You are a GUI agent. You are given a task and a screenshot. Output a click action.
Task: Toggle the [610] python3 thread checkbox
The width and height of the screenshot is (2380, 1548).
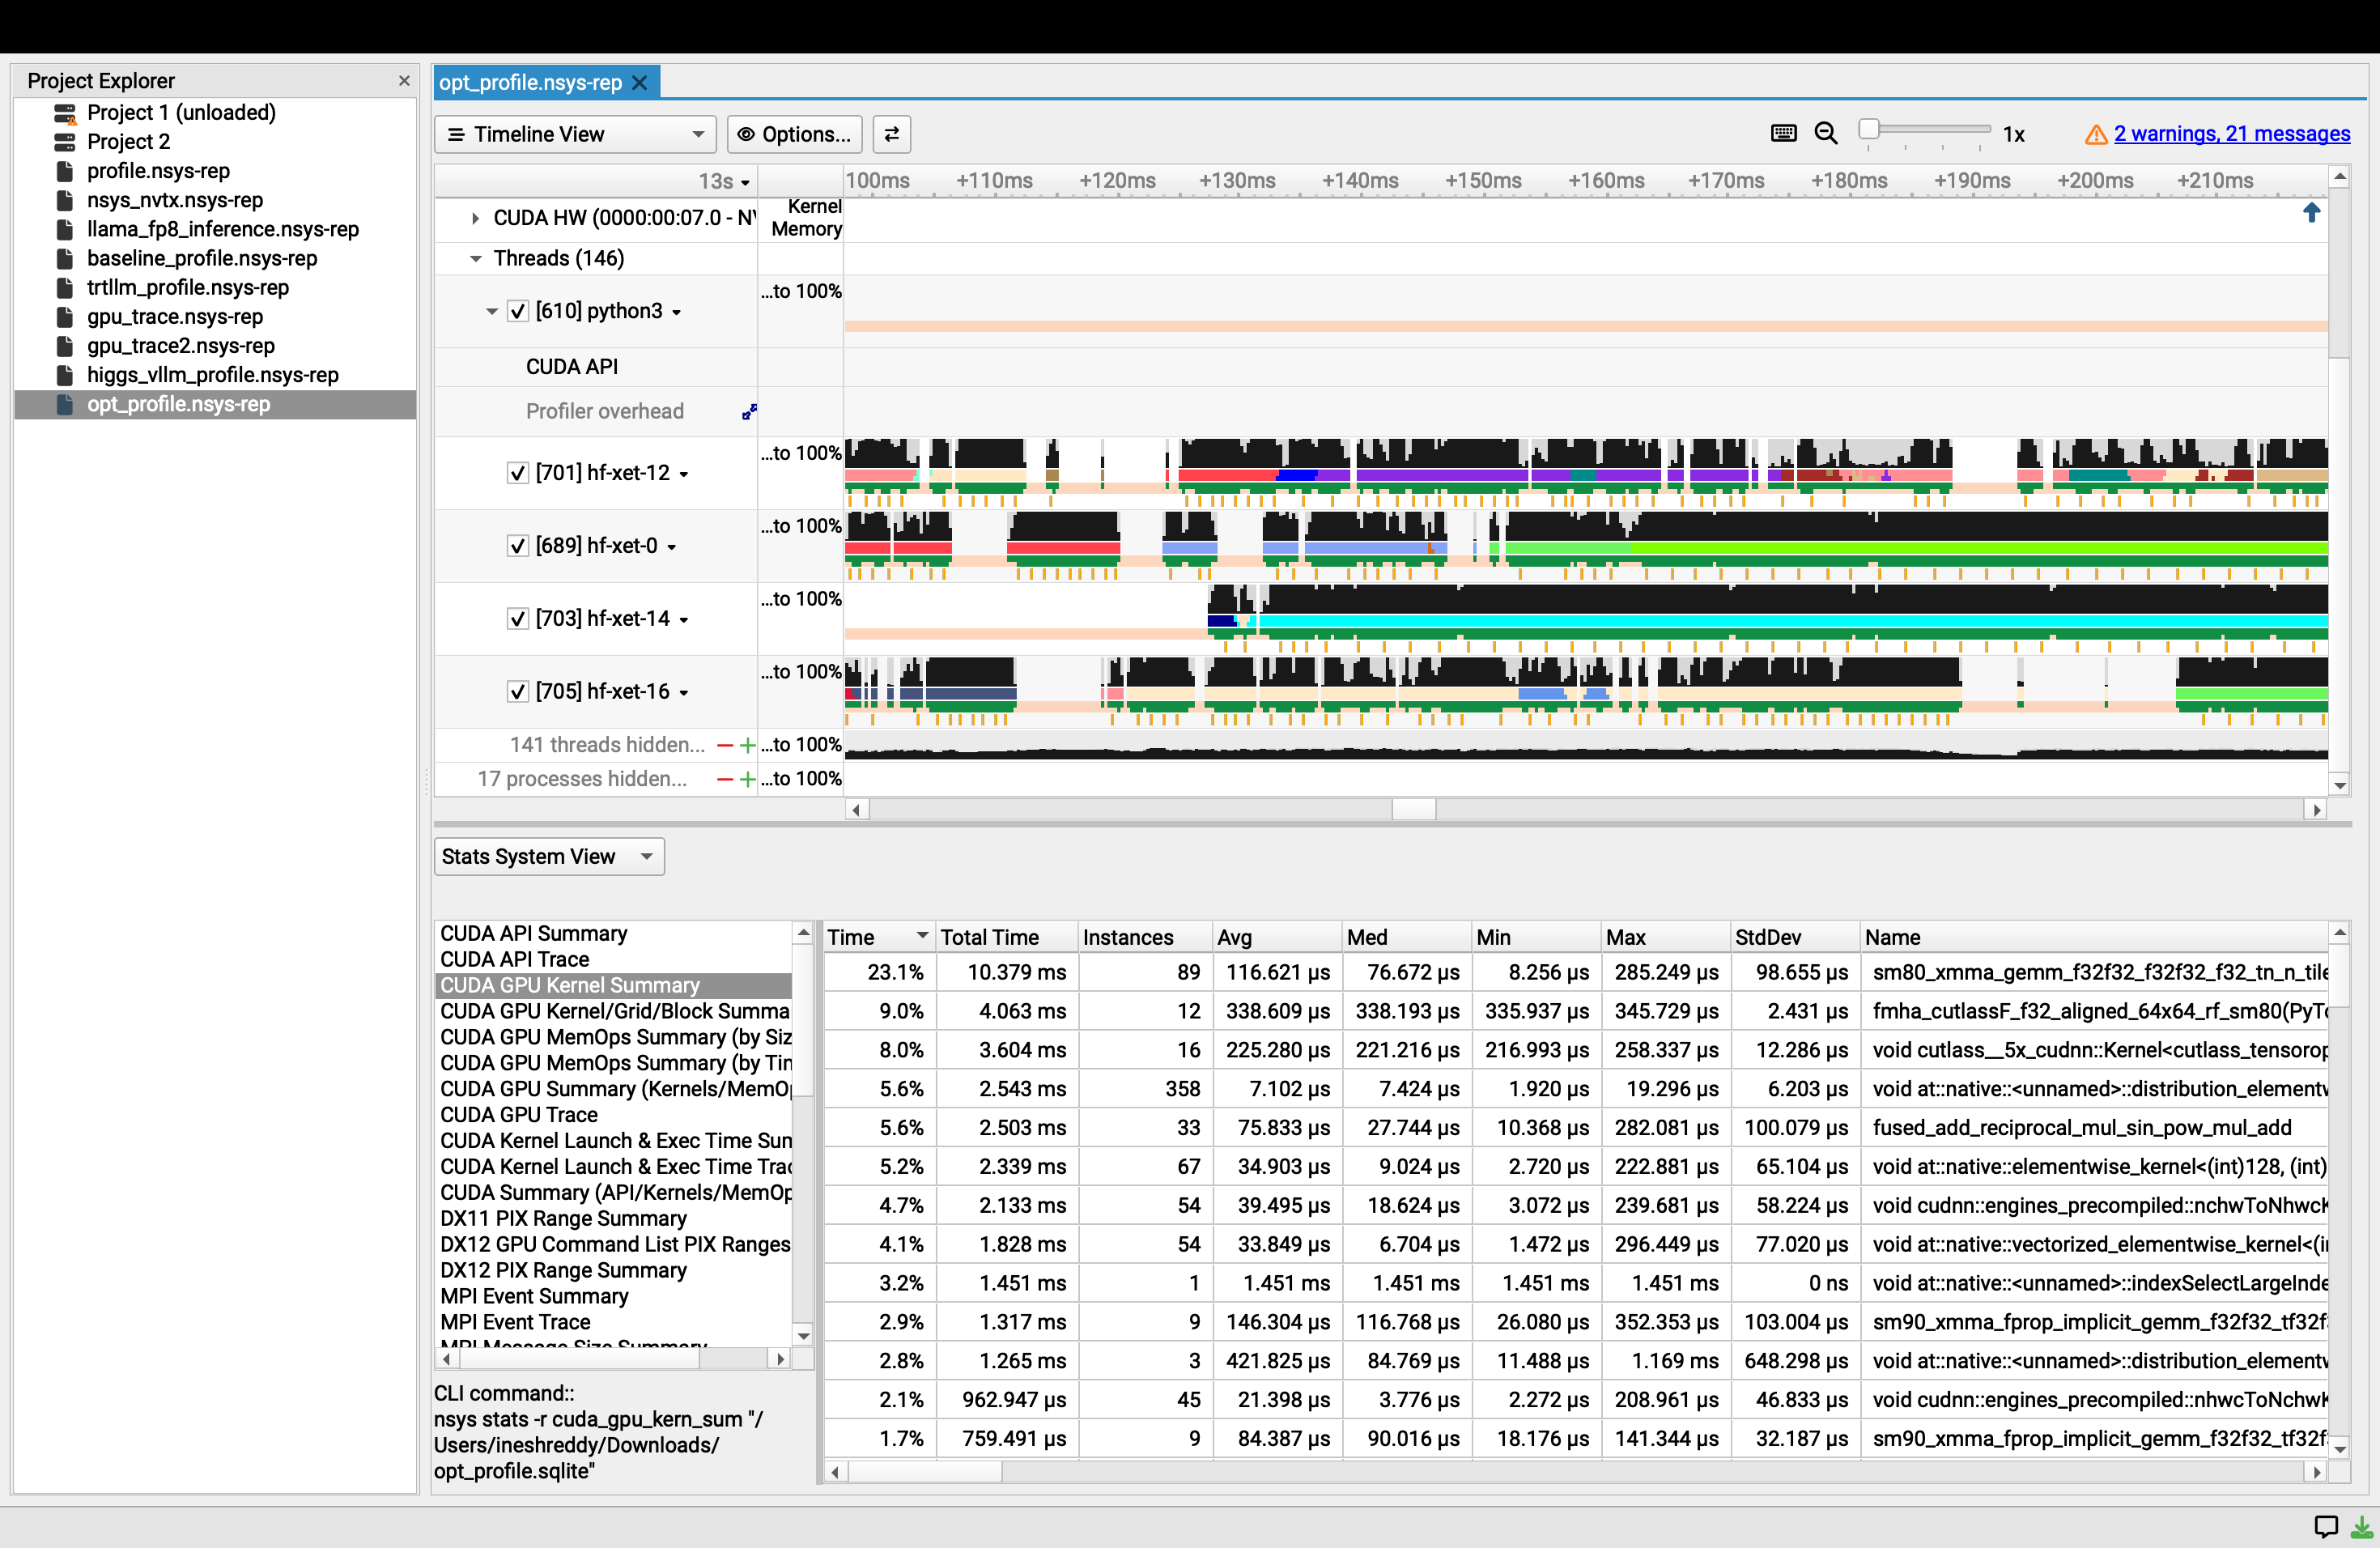[517, 311]
